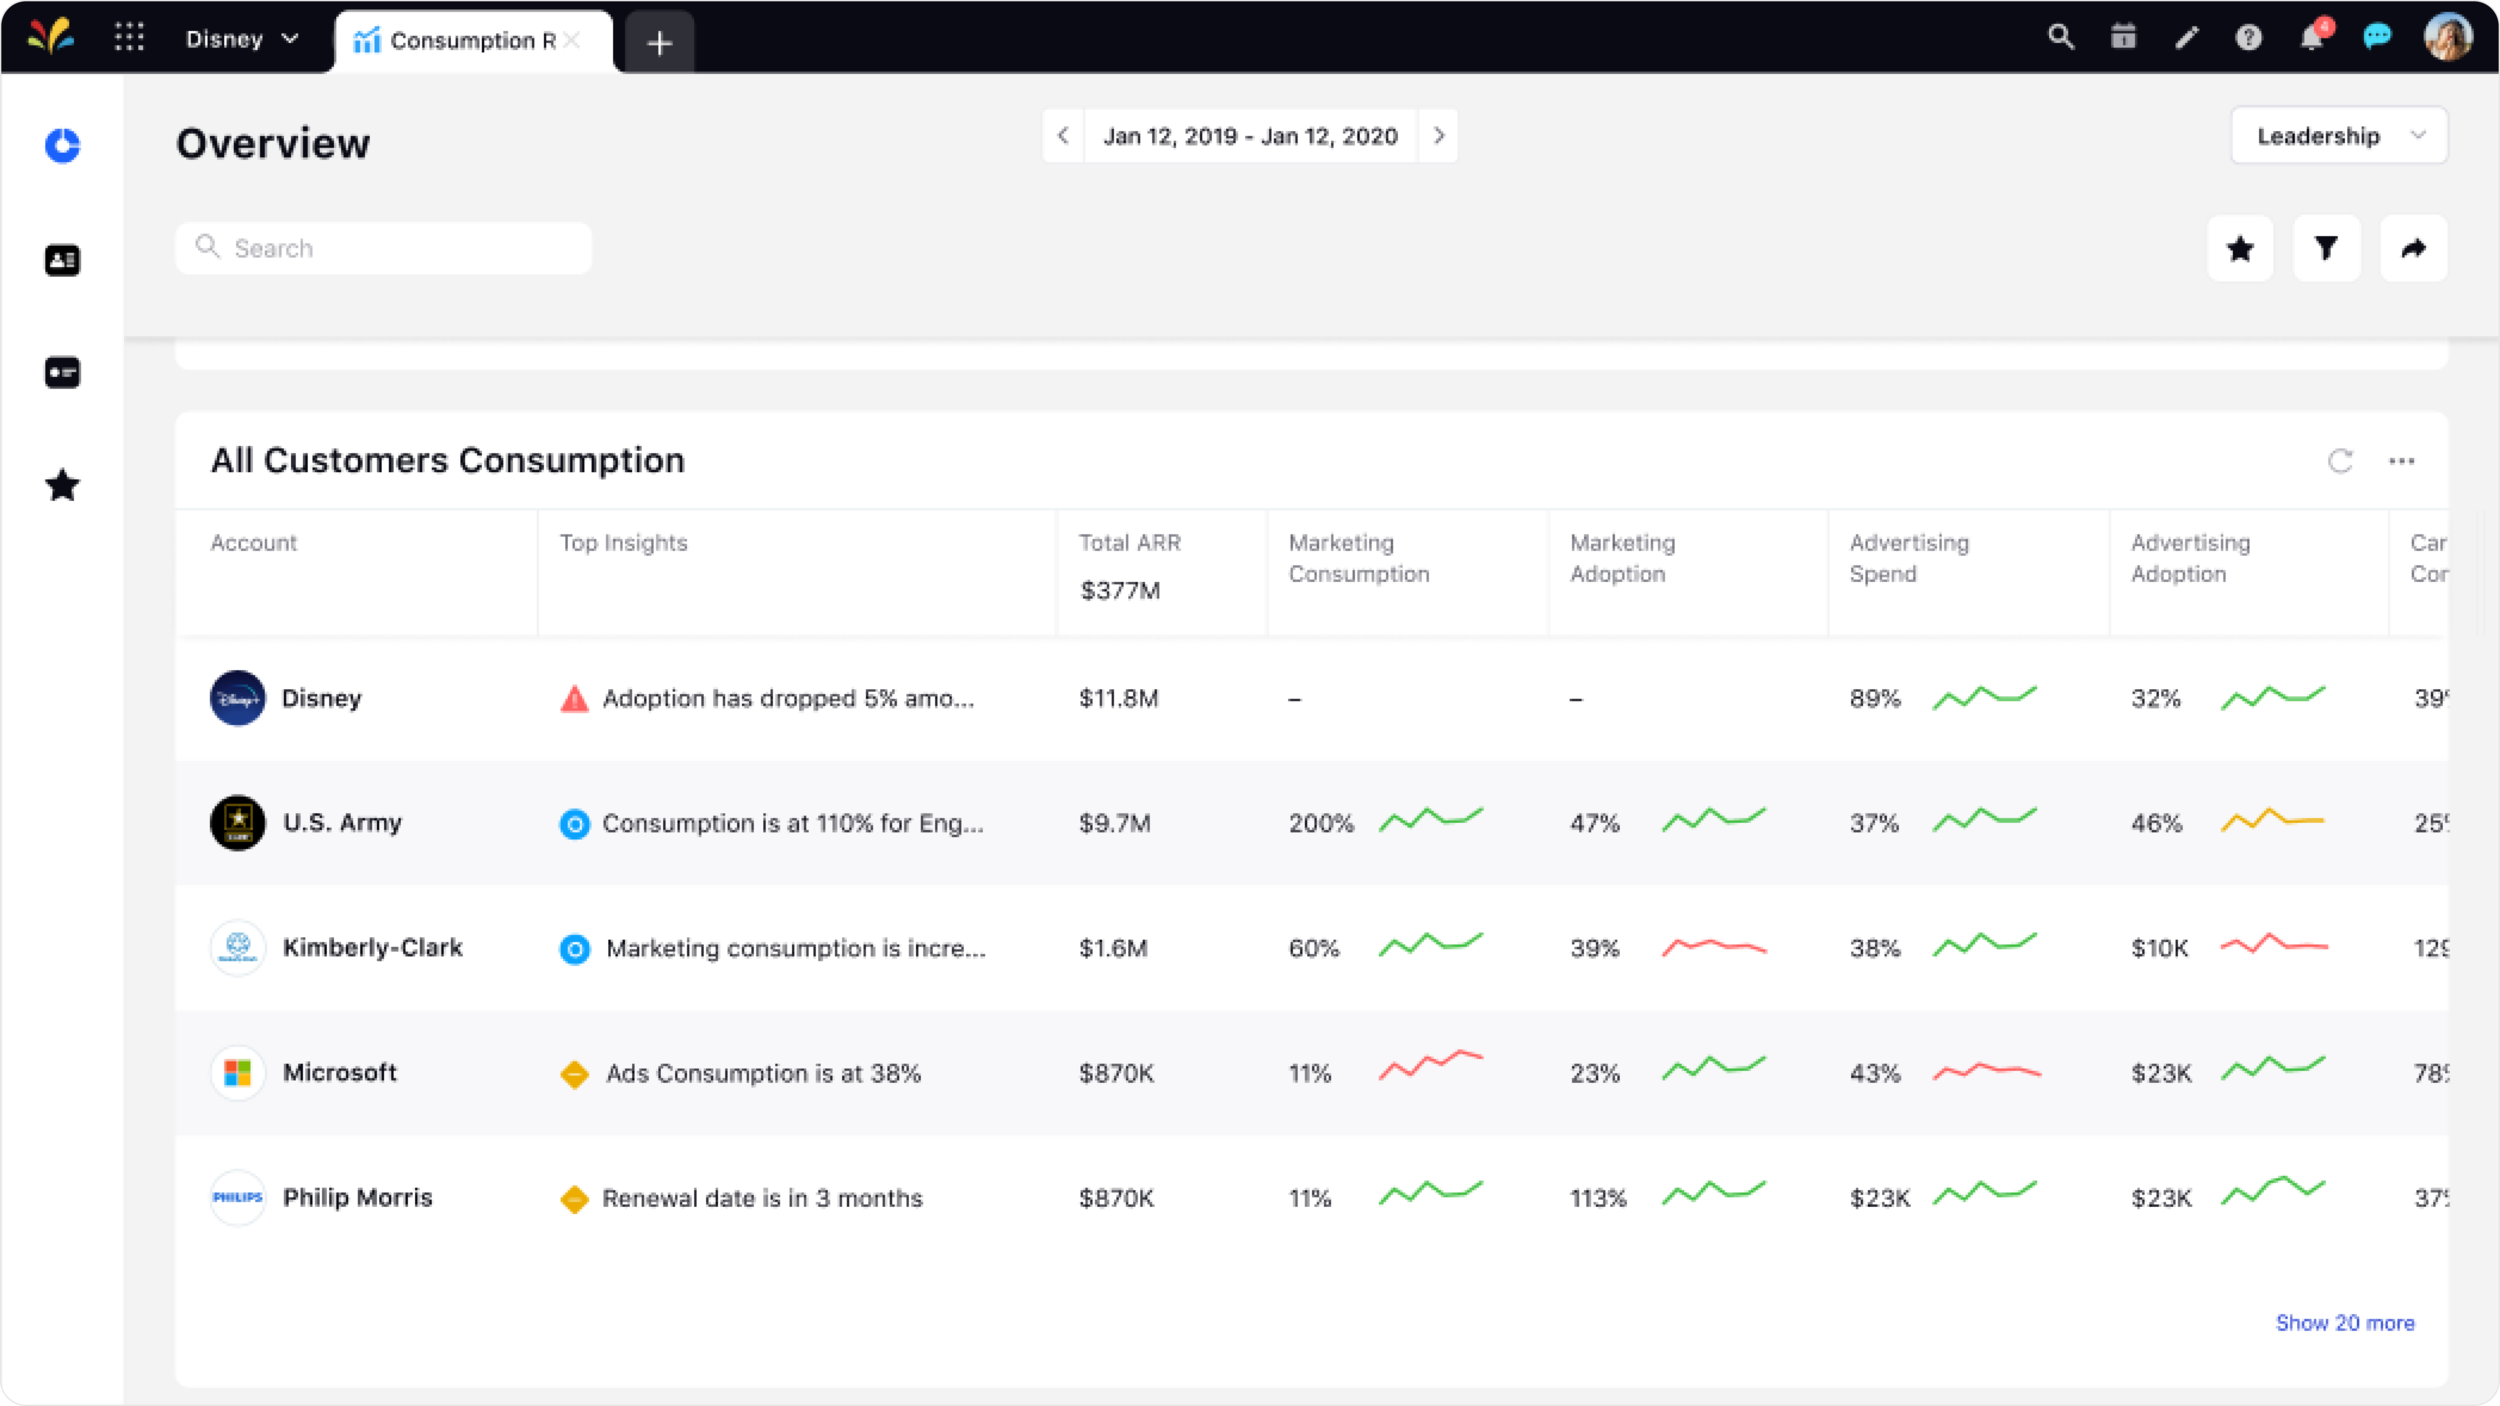Open 'Consumption is at 110%' insight

(x=793, y=824)
